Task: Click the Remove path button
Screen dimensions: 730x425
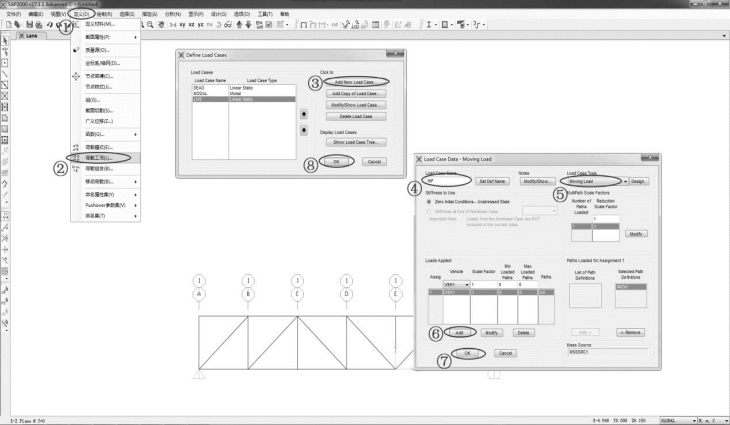Action: (x=630, y=332)
